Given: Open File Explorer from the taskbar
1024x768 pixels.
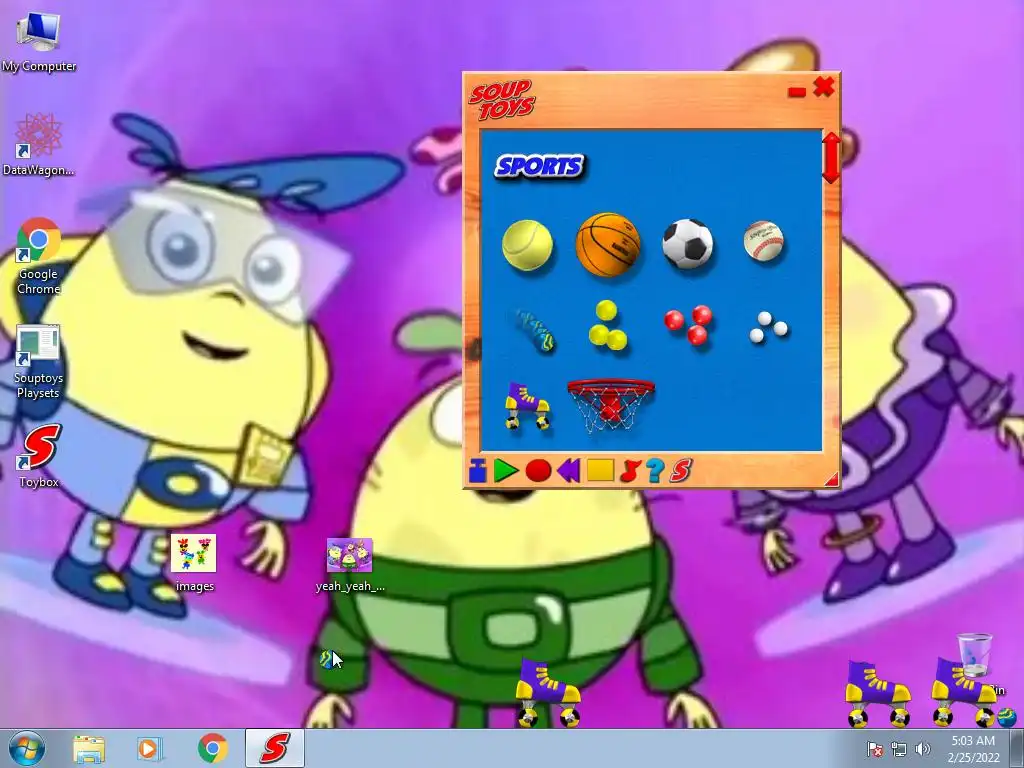Looking at the screenshot, I should tap(89, 748).
